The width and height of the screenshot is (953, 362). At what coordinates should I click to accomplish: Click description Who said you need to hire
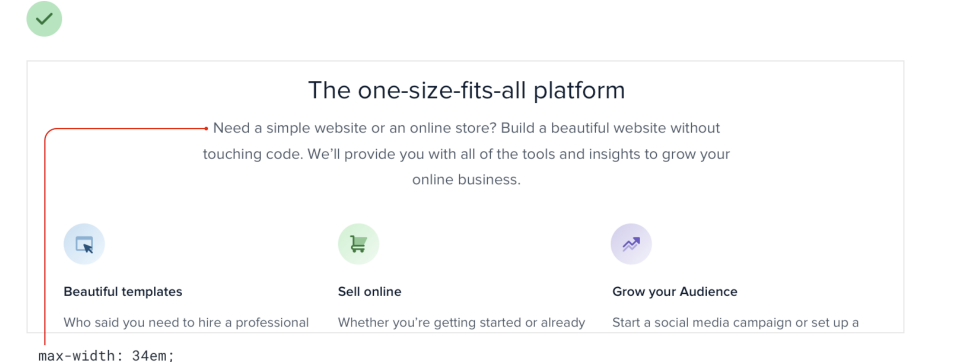point(186,323)
